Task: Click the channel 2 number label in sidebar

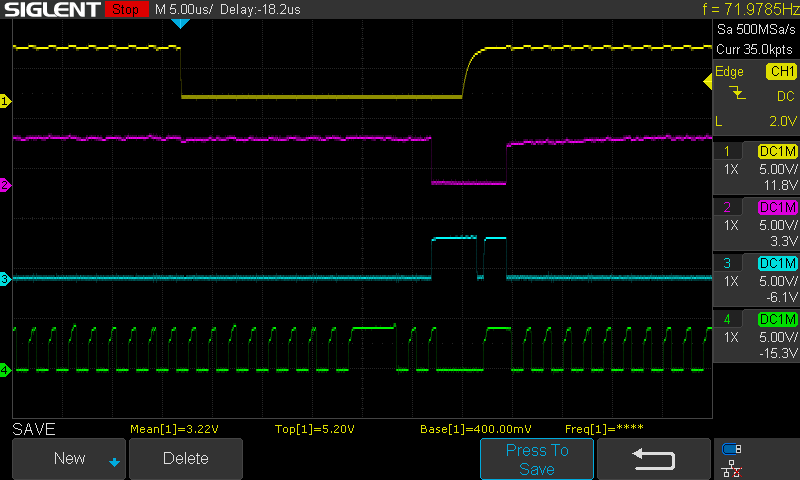Action: point(727,207)
